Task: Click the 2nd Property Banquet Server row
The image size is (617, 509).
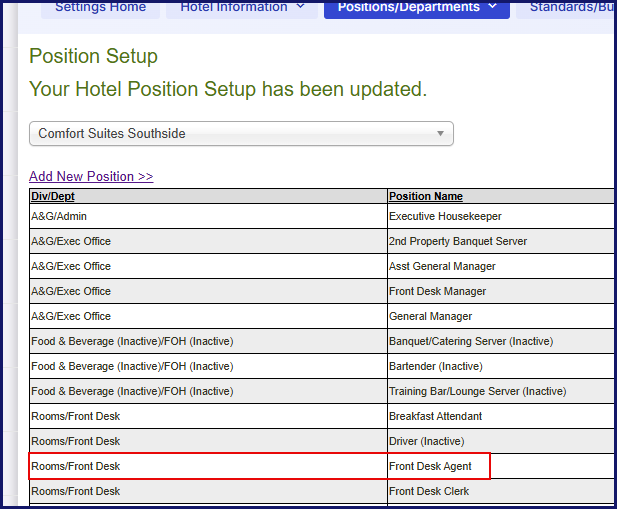Action: coord(457,241)
